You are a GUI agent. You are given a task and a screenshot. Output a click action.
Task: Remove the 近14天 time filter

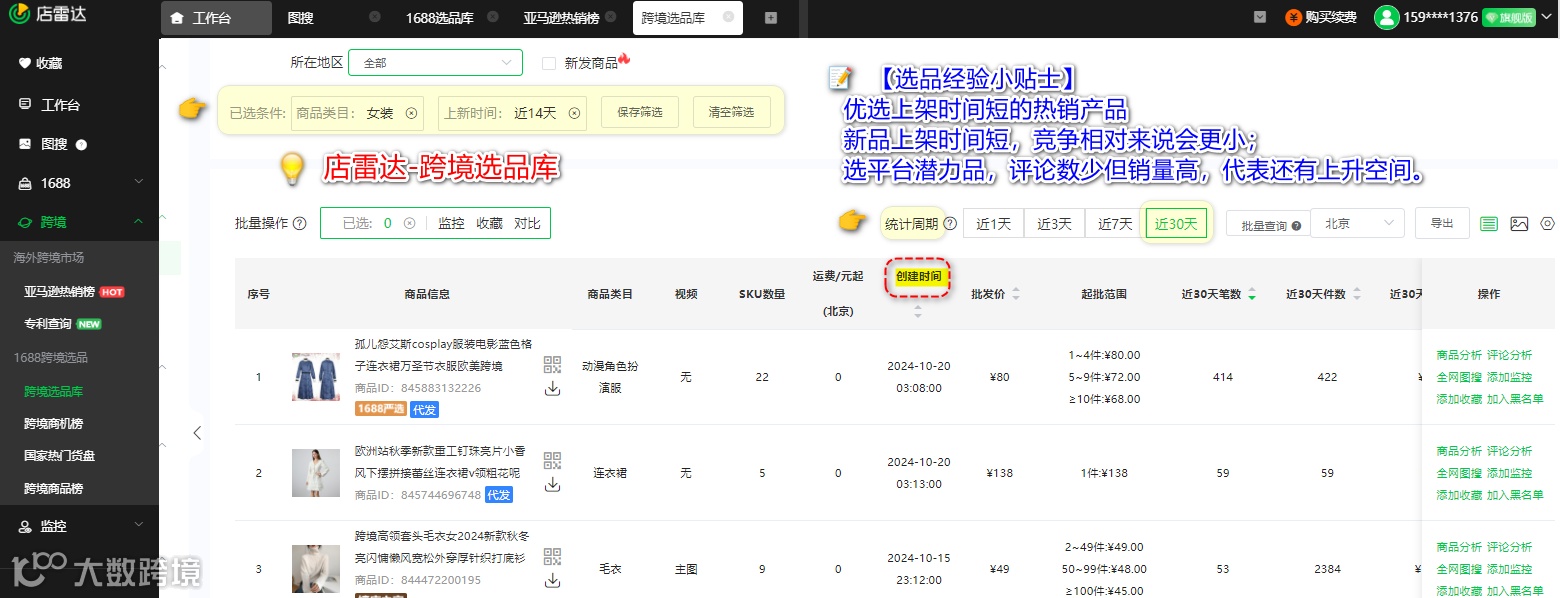(574, 113)
